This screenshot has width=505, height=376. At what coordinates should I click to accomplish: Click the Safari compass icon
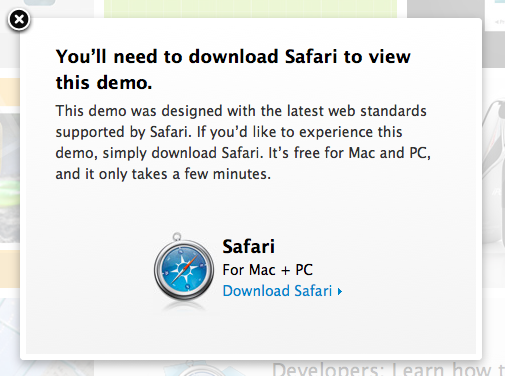[184, 267]
